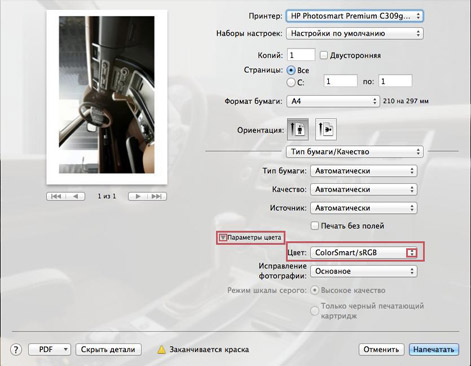Click Напечатать print button
This screenshot has height=366, width=471.
[434, 350]
